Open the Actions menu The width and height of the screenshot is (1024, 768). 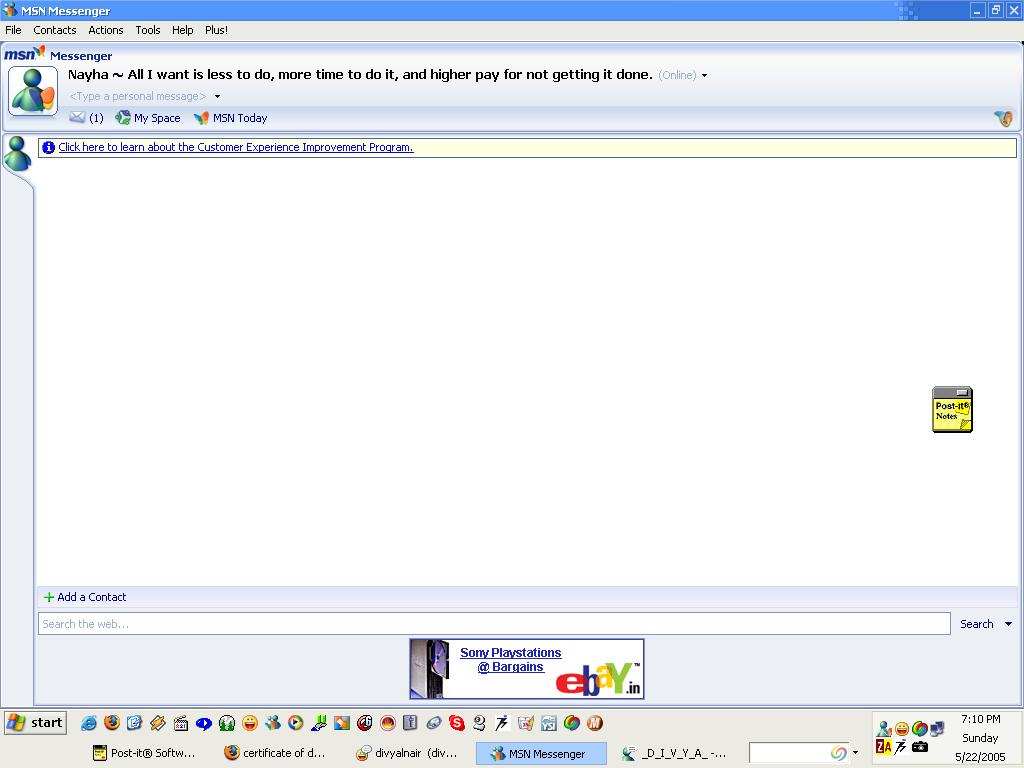click(x=106, y=30)
